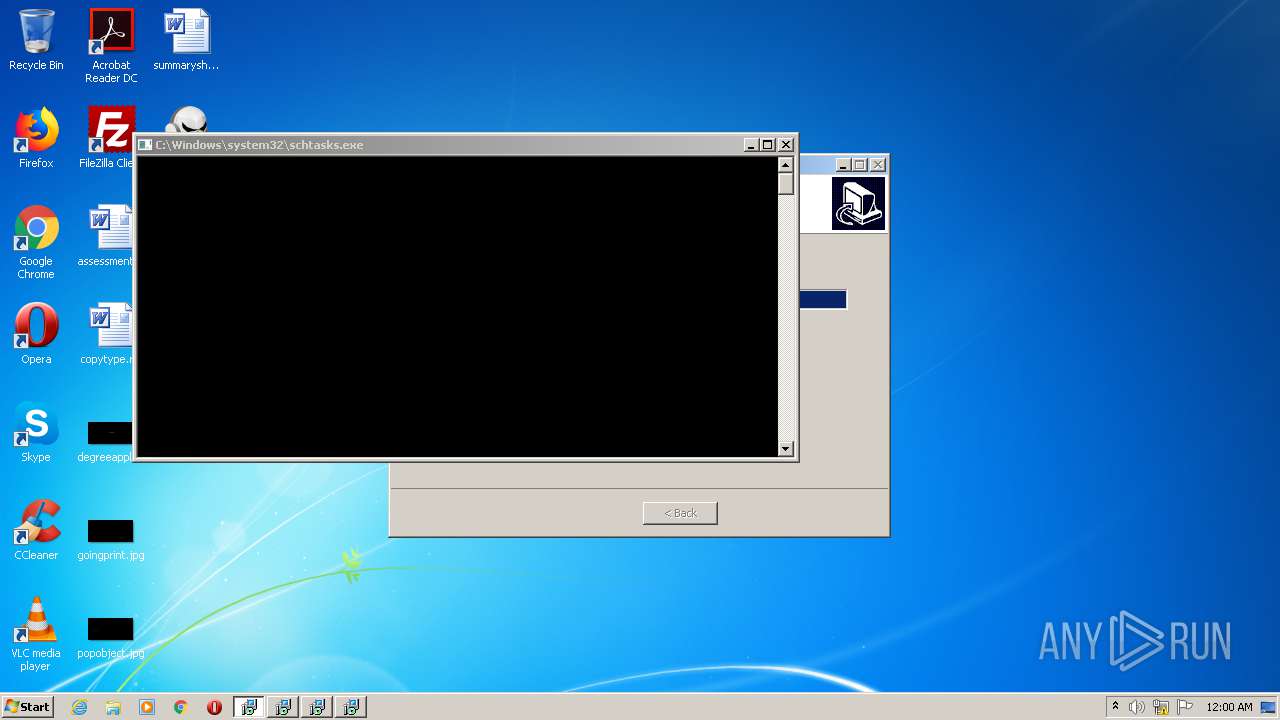The height and width of the screenshot is (720, 1280).
Task: Open the Recycle Bin desktop icon
Action: coord(36,40)
